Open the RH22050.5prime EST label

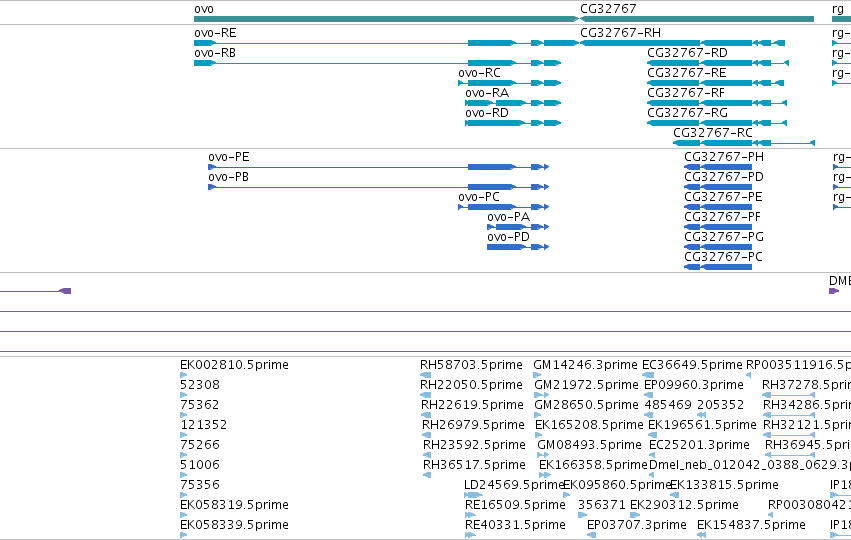tap(471, 385)
